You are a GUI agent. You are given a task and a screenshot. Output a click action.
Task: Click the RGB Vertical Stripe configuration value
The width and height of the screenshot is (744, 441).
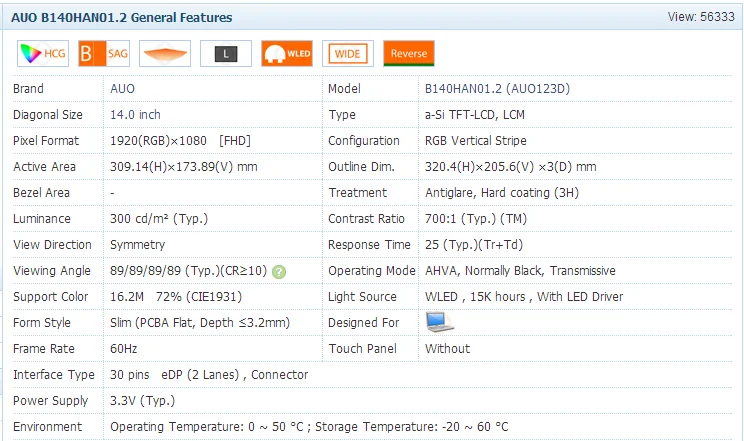pyautogui.click(x=476, y=141)
